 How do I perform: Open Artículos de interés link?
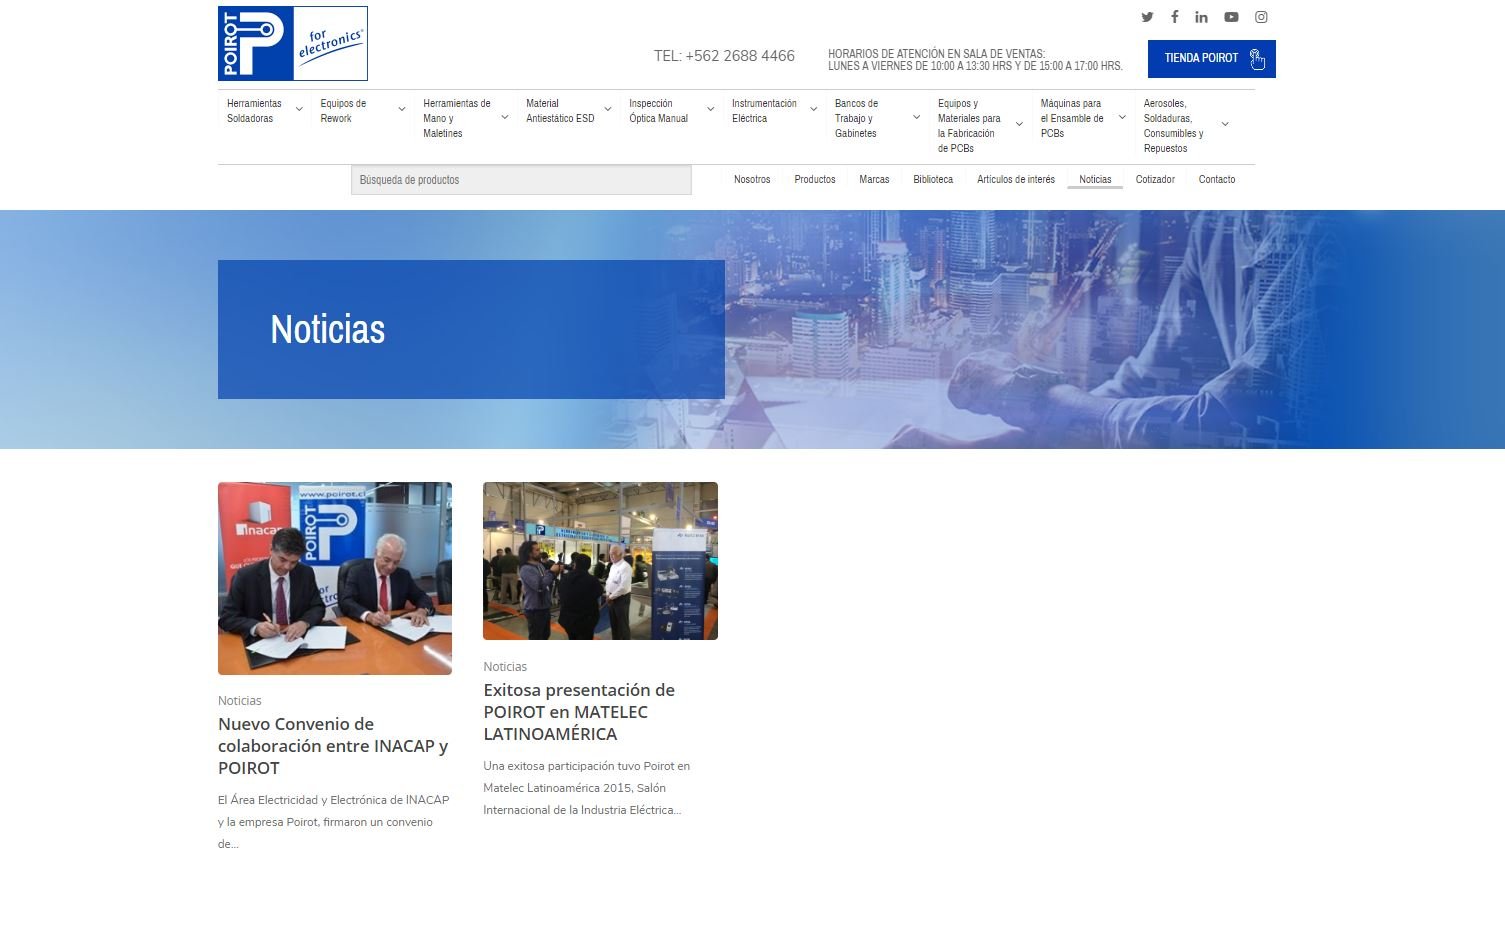(1016, 180)
